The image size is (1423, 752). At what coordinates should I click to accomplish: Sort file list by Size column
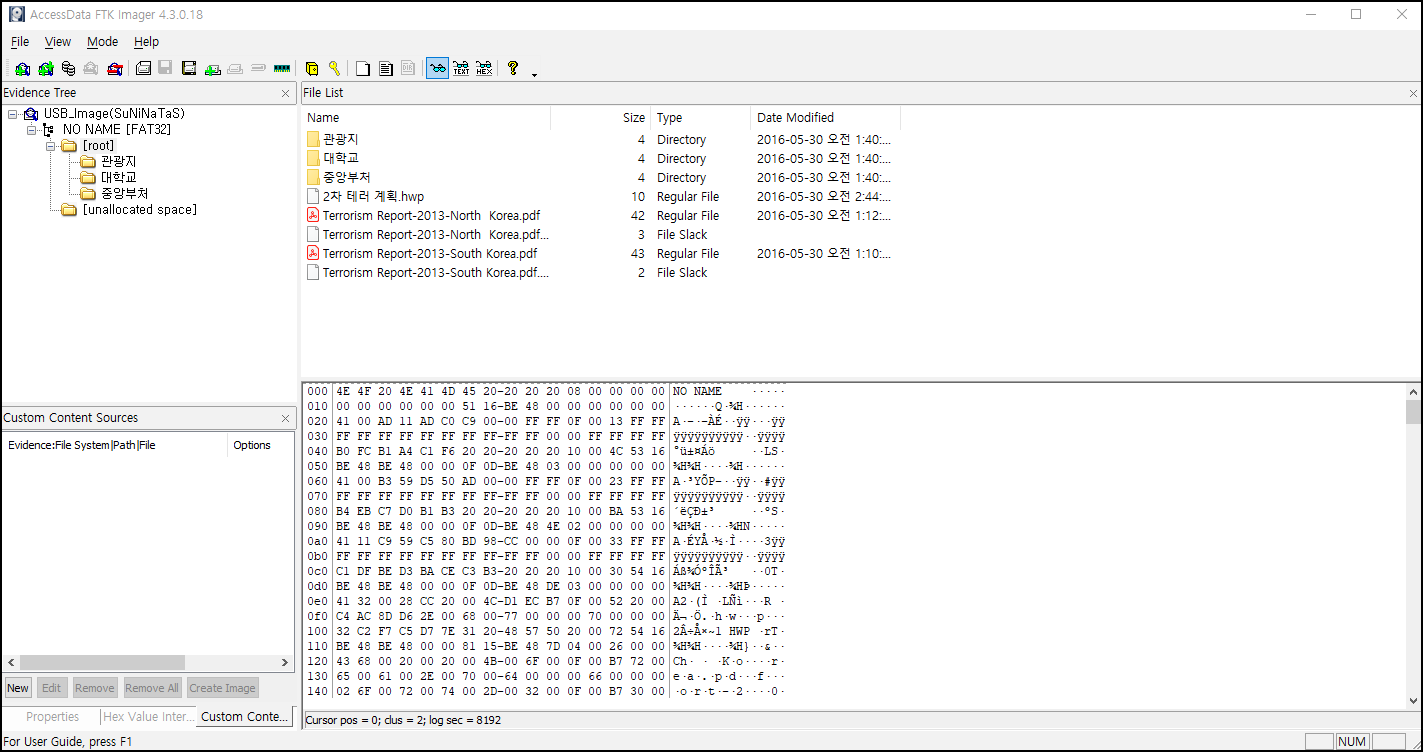click(601, 118)
